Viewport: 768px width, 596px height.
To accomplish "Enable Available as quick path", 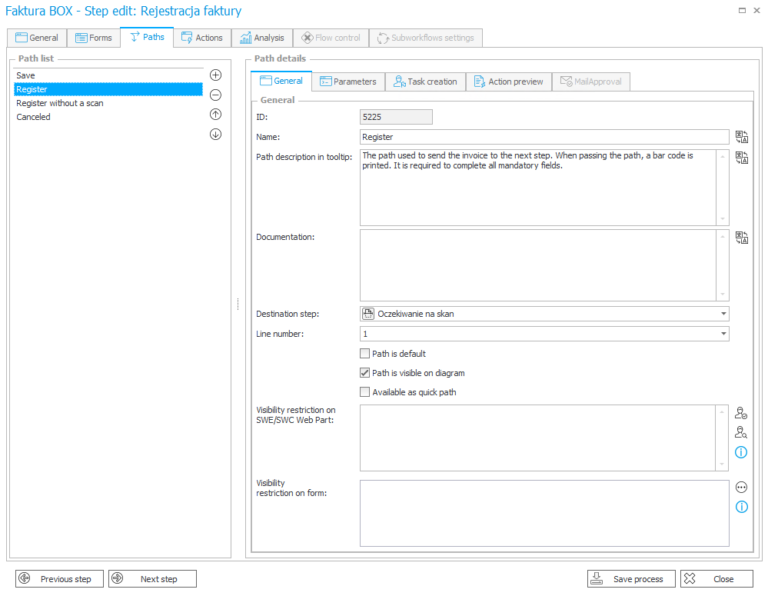I will pos(364,392).
